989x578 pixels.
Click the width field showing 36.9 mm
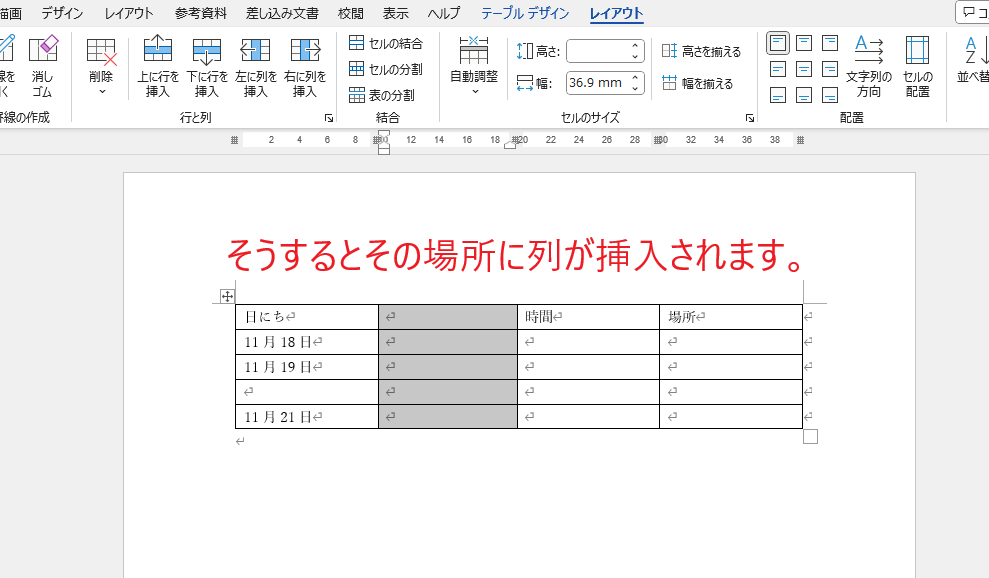click(597, 83)
